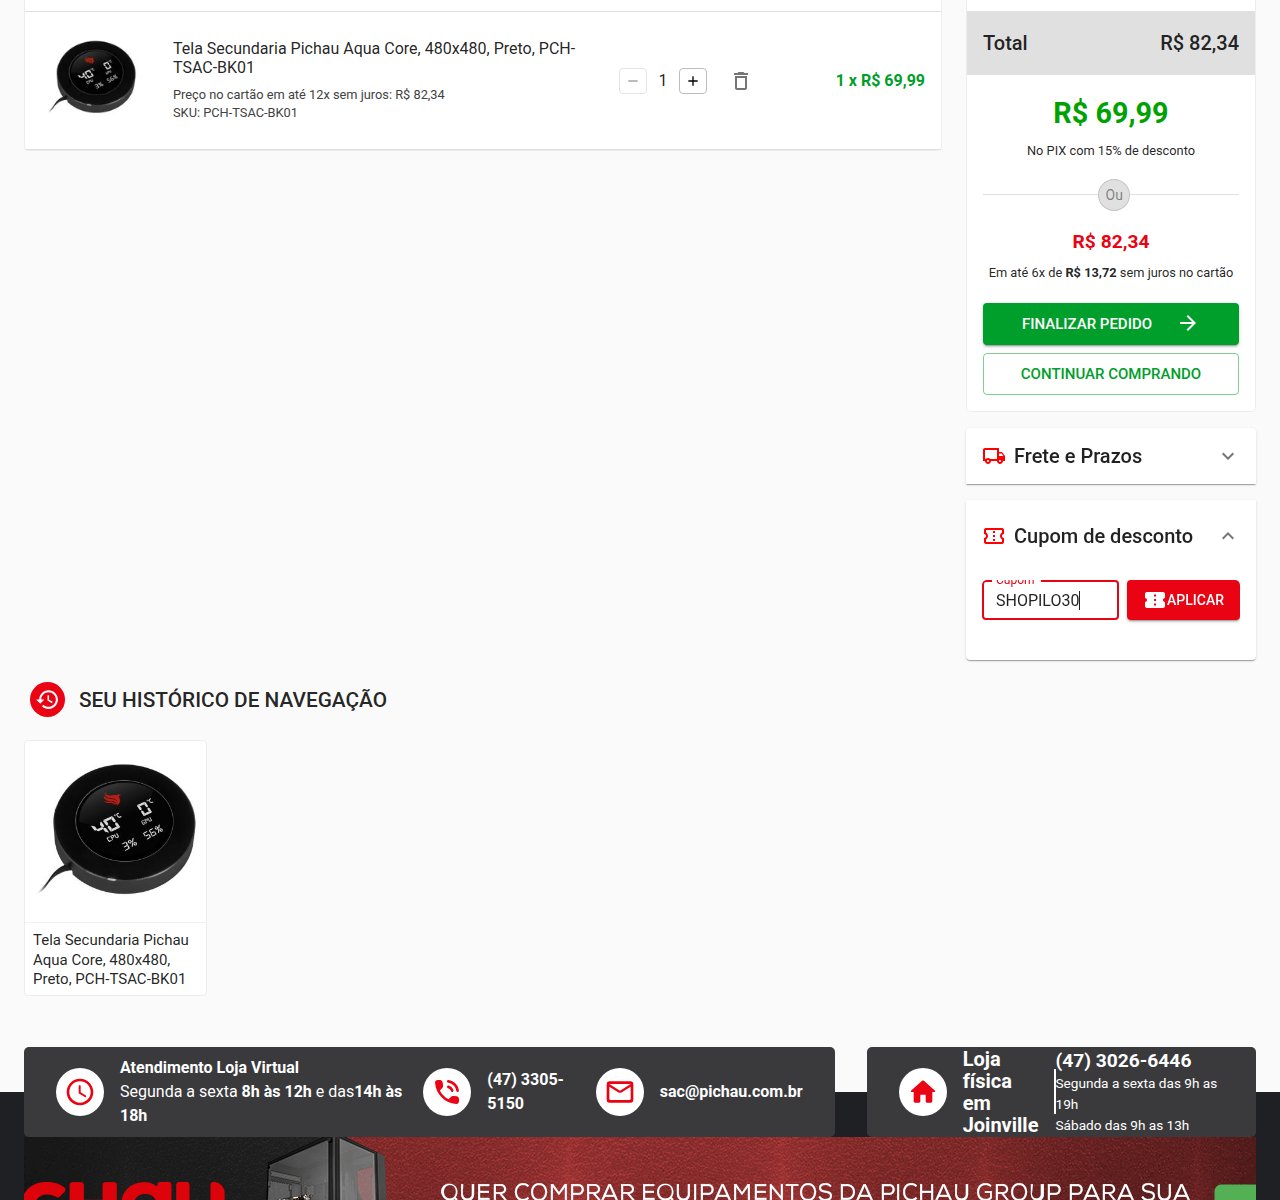Click the arrow icon on Finalizar Pedido

coord(1188,323)
